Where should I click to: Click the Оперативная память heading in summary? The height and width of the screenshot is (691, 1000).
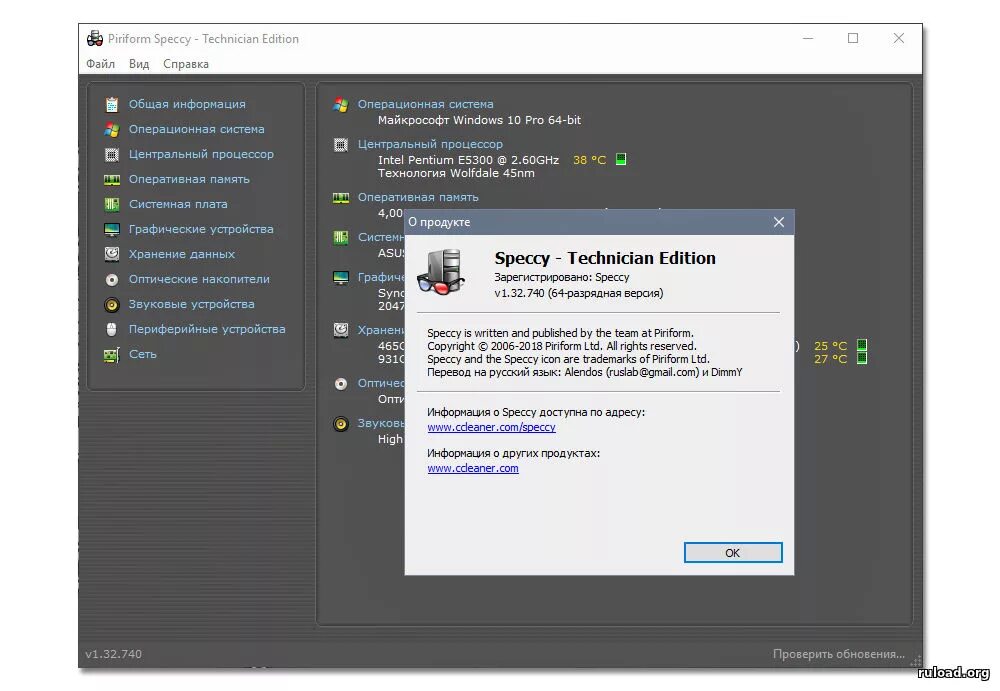pyautogui.click(x=418, y=197)
